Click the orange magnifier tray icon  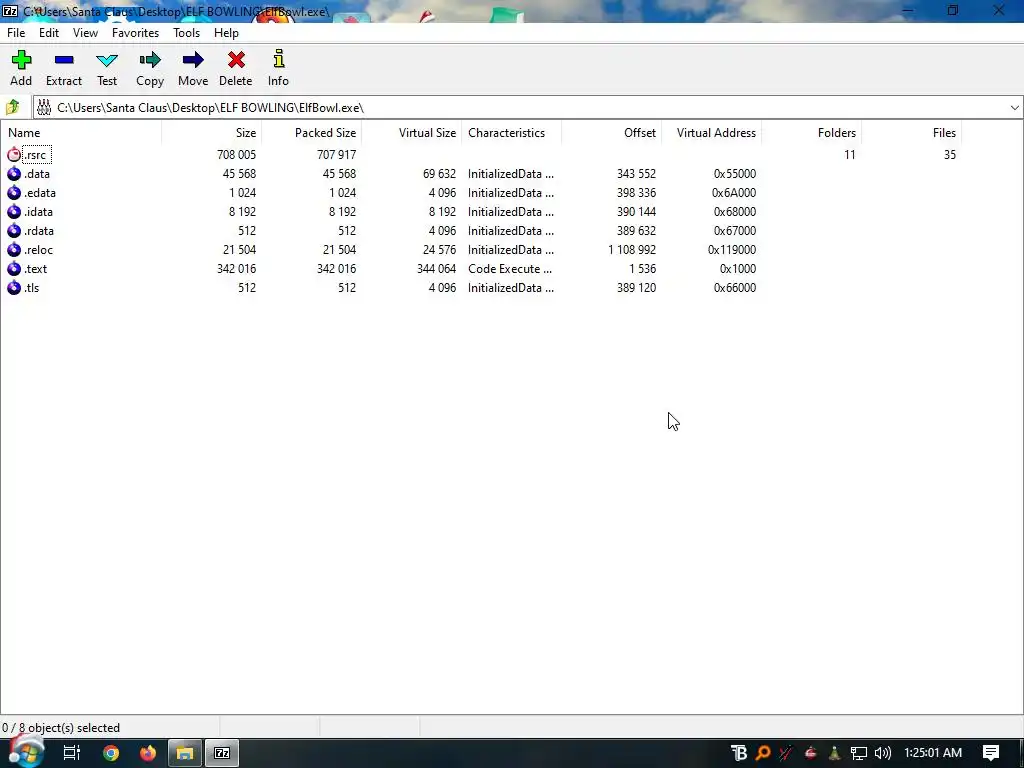pos(763,753)
